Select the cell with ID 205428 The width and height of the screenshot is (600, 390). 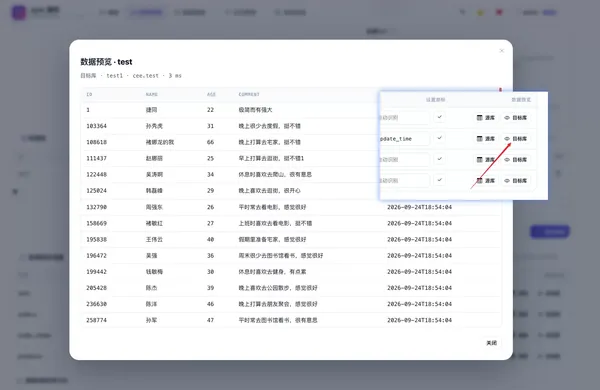pyautogui.click(x=96, y=288)
